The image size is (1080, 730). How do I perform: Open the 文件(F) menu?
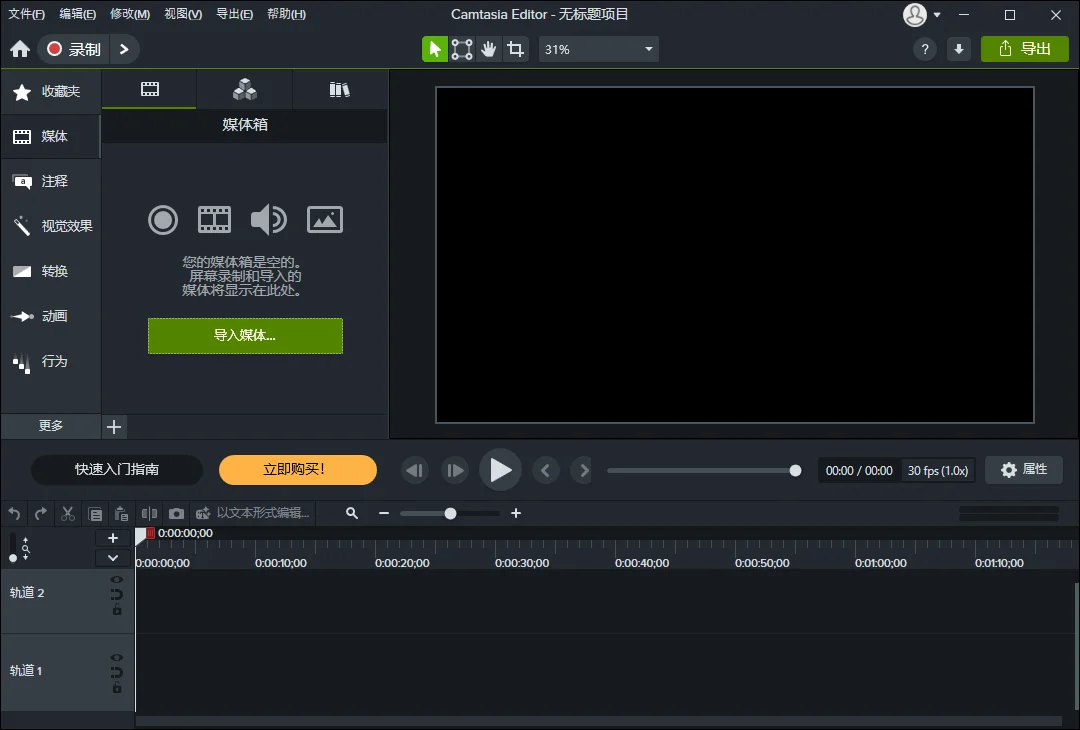click(x=26, y=14)
